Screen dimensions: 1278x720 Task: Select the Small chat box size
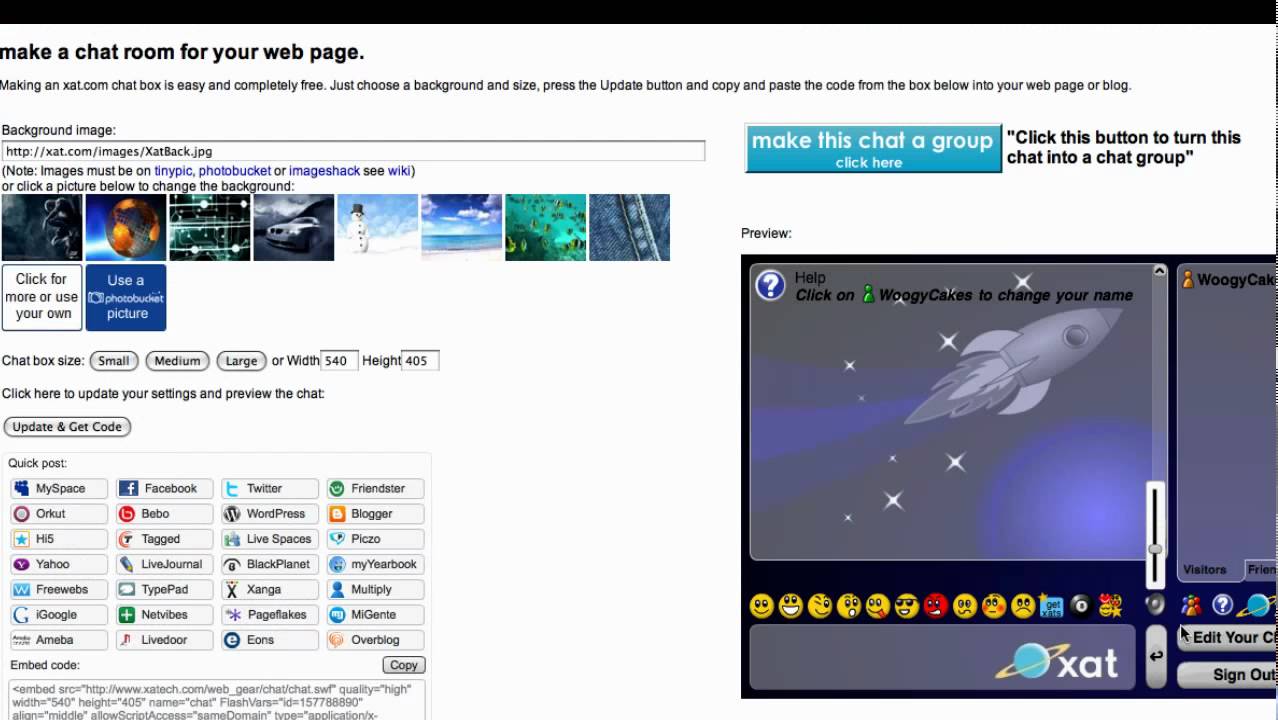(114, 361)
